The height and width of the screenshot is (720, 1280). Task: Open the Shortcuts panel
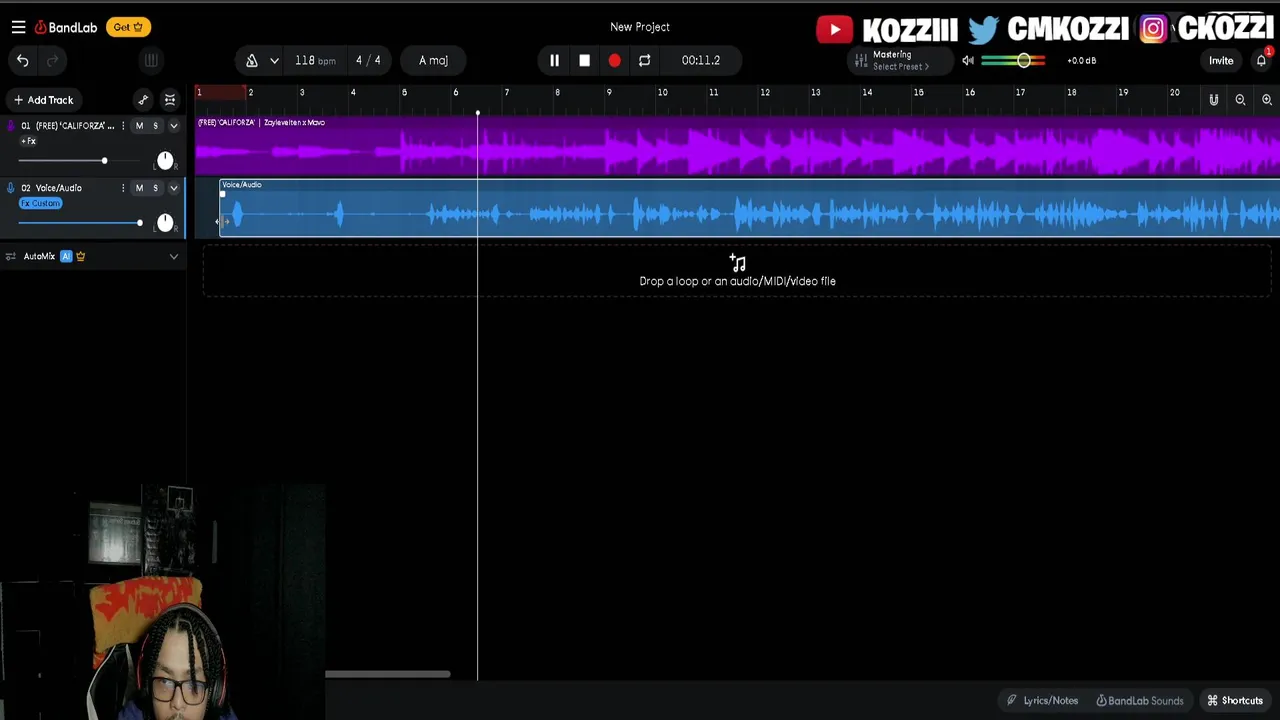tap(1235, 701)
